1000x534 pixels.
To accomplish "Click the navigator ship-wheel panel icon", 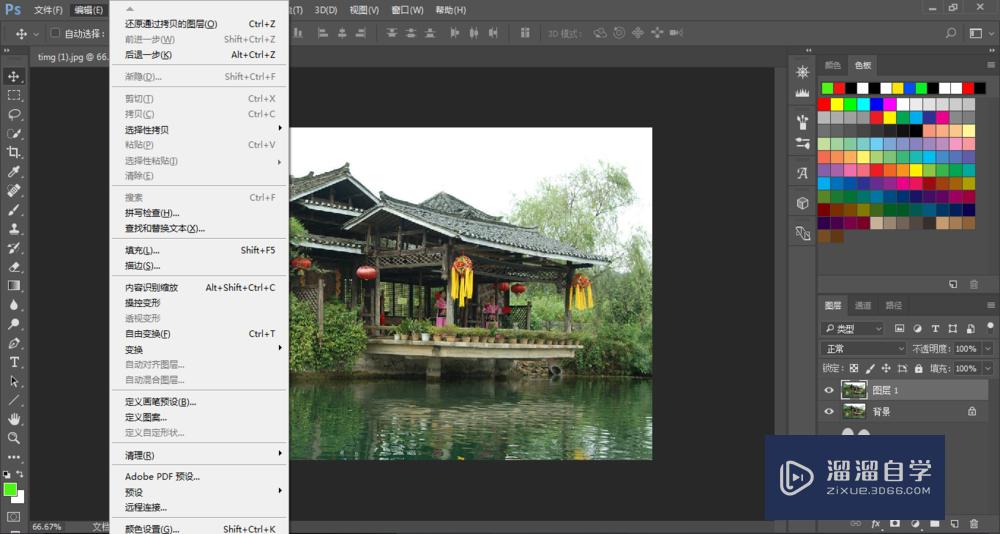I will pos(802,71).
